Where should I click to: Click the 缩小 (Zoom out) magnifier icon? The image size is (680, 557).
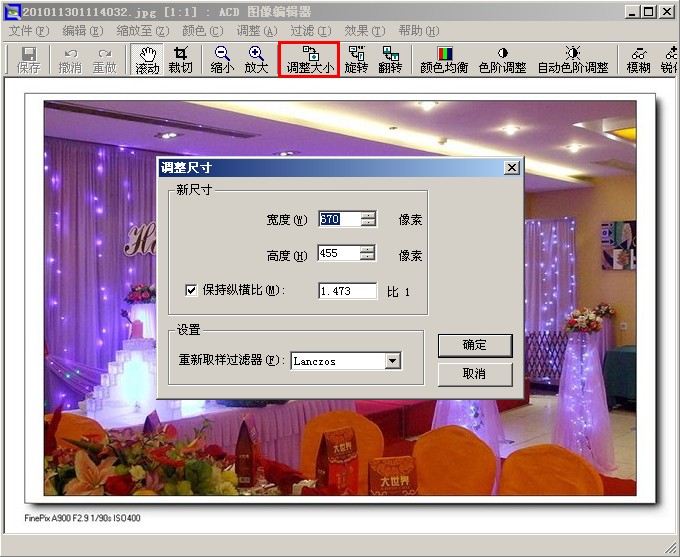[x=222, y=60]
